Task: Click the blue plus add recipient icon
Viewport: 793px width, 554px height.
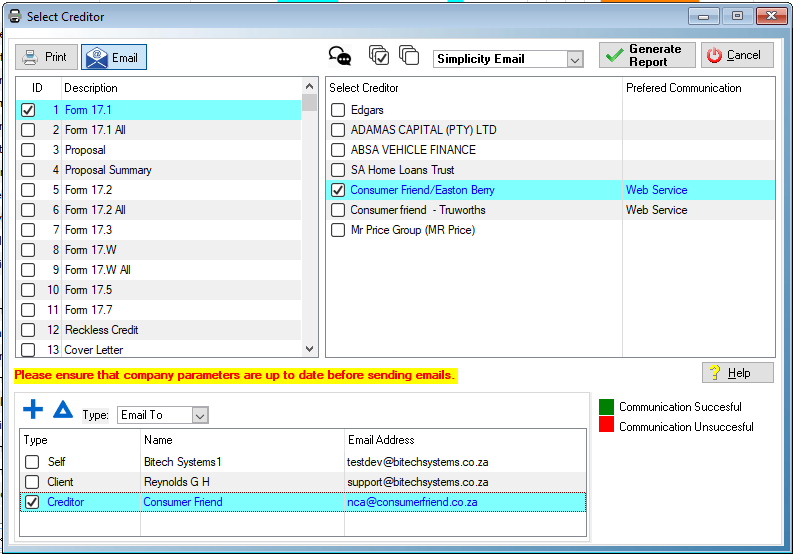Action: 33,409
